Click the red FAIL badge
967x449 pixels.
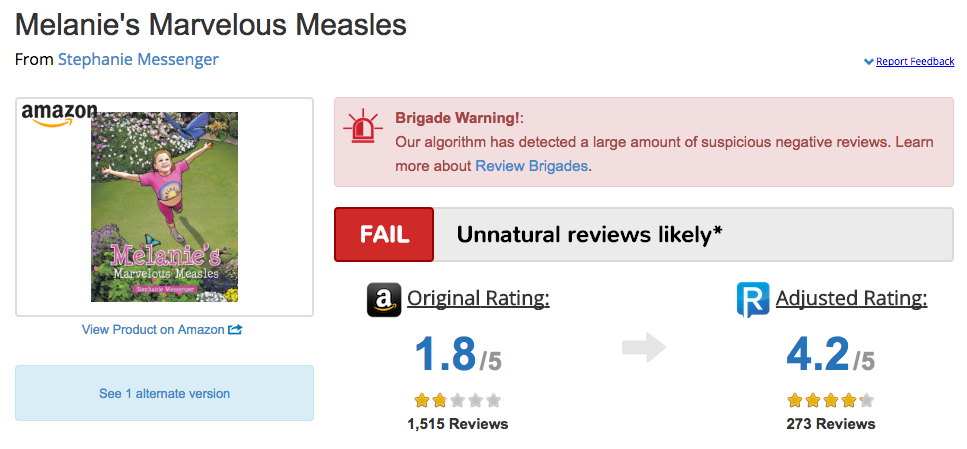click(384, 234)
